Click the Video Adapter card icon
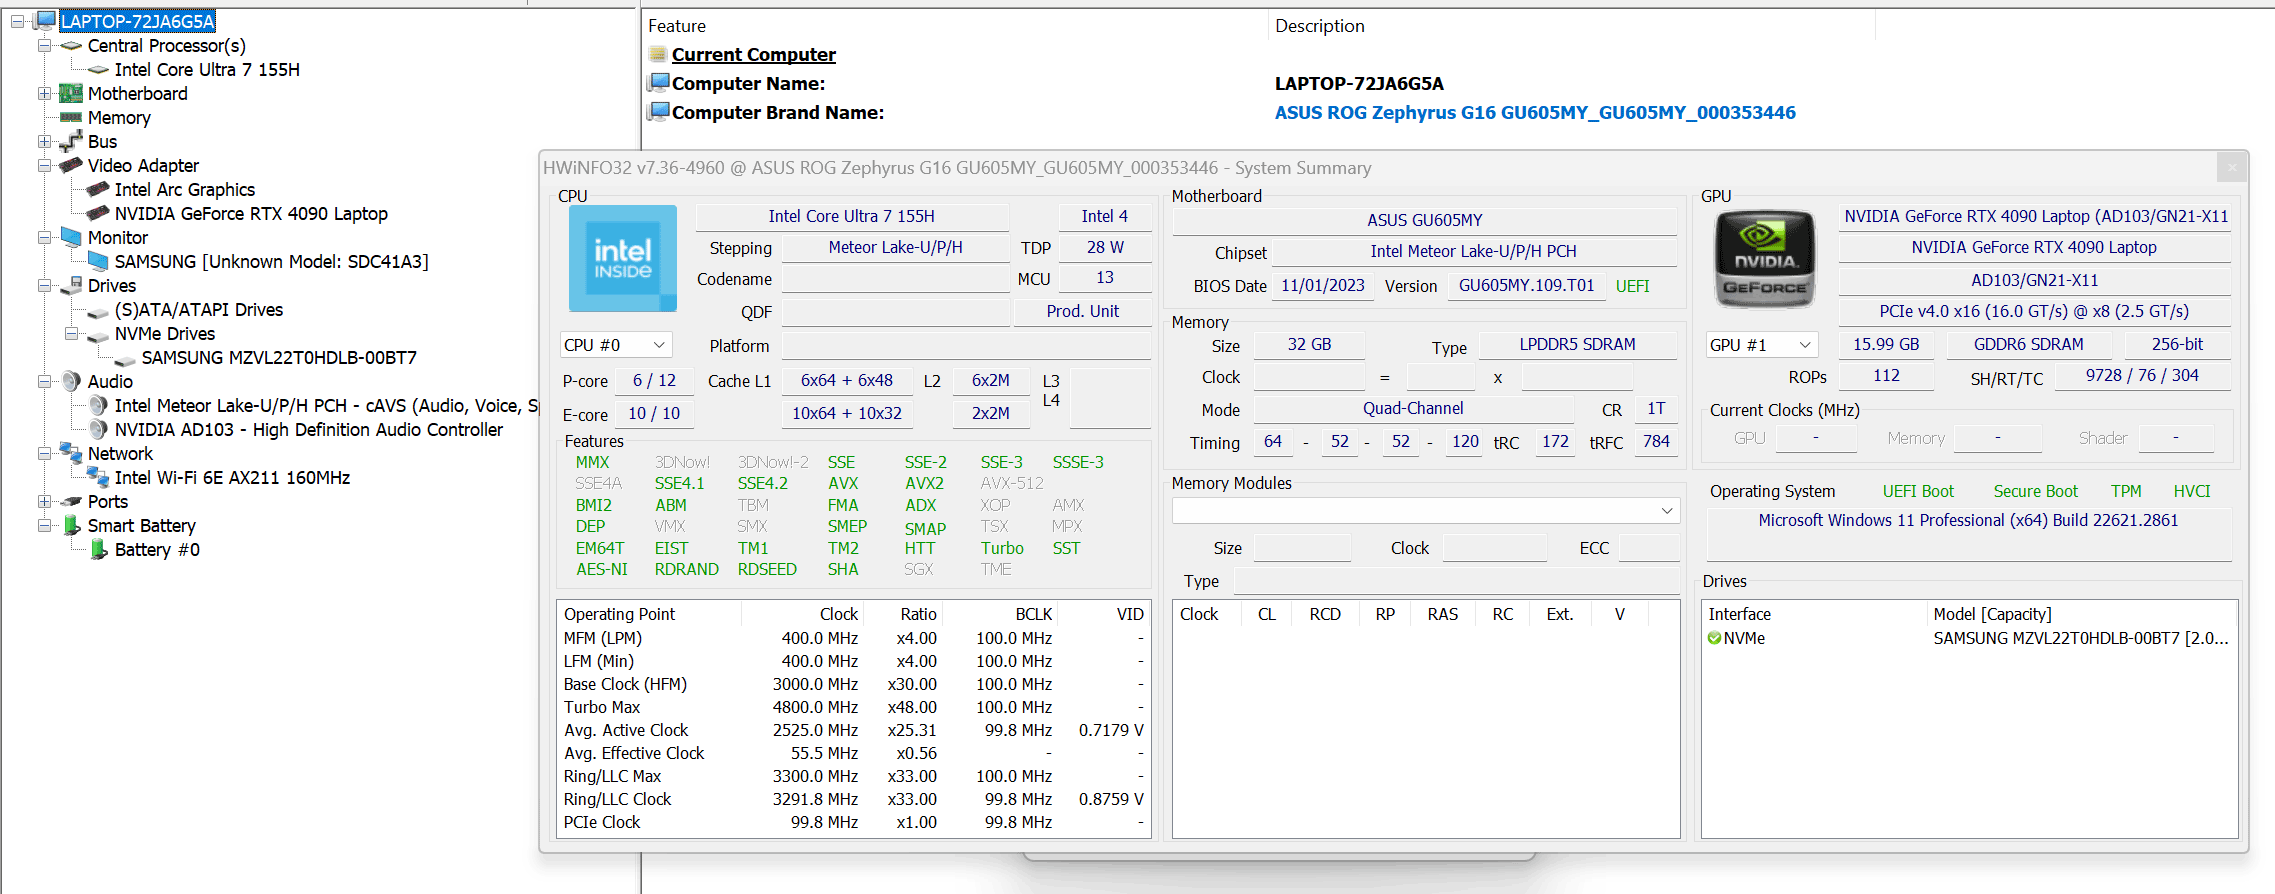 (71, 165)
